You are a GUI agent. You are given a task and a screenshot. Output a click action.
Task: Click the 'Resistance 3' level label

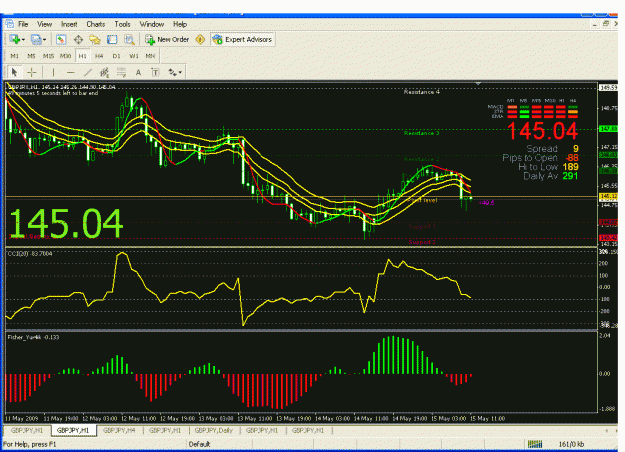coord(421,133)
